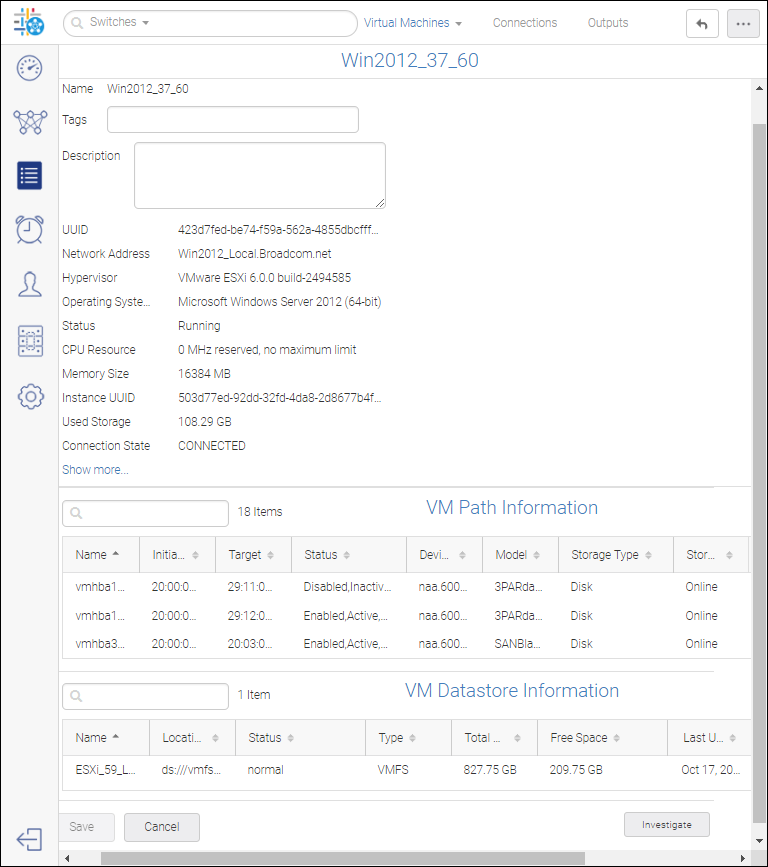Click the Investigate button
Viewport: 768px width, 867px height.
point(667,824)
